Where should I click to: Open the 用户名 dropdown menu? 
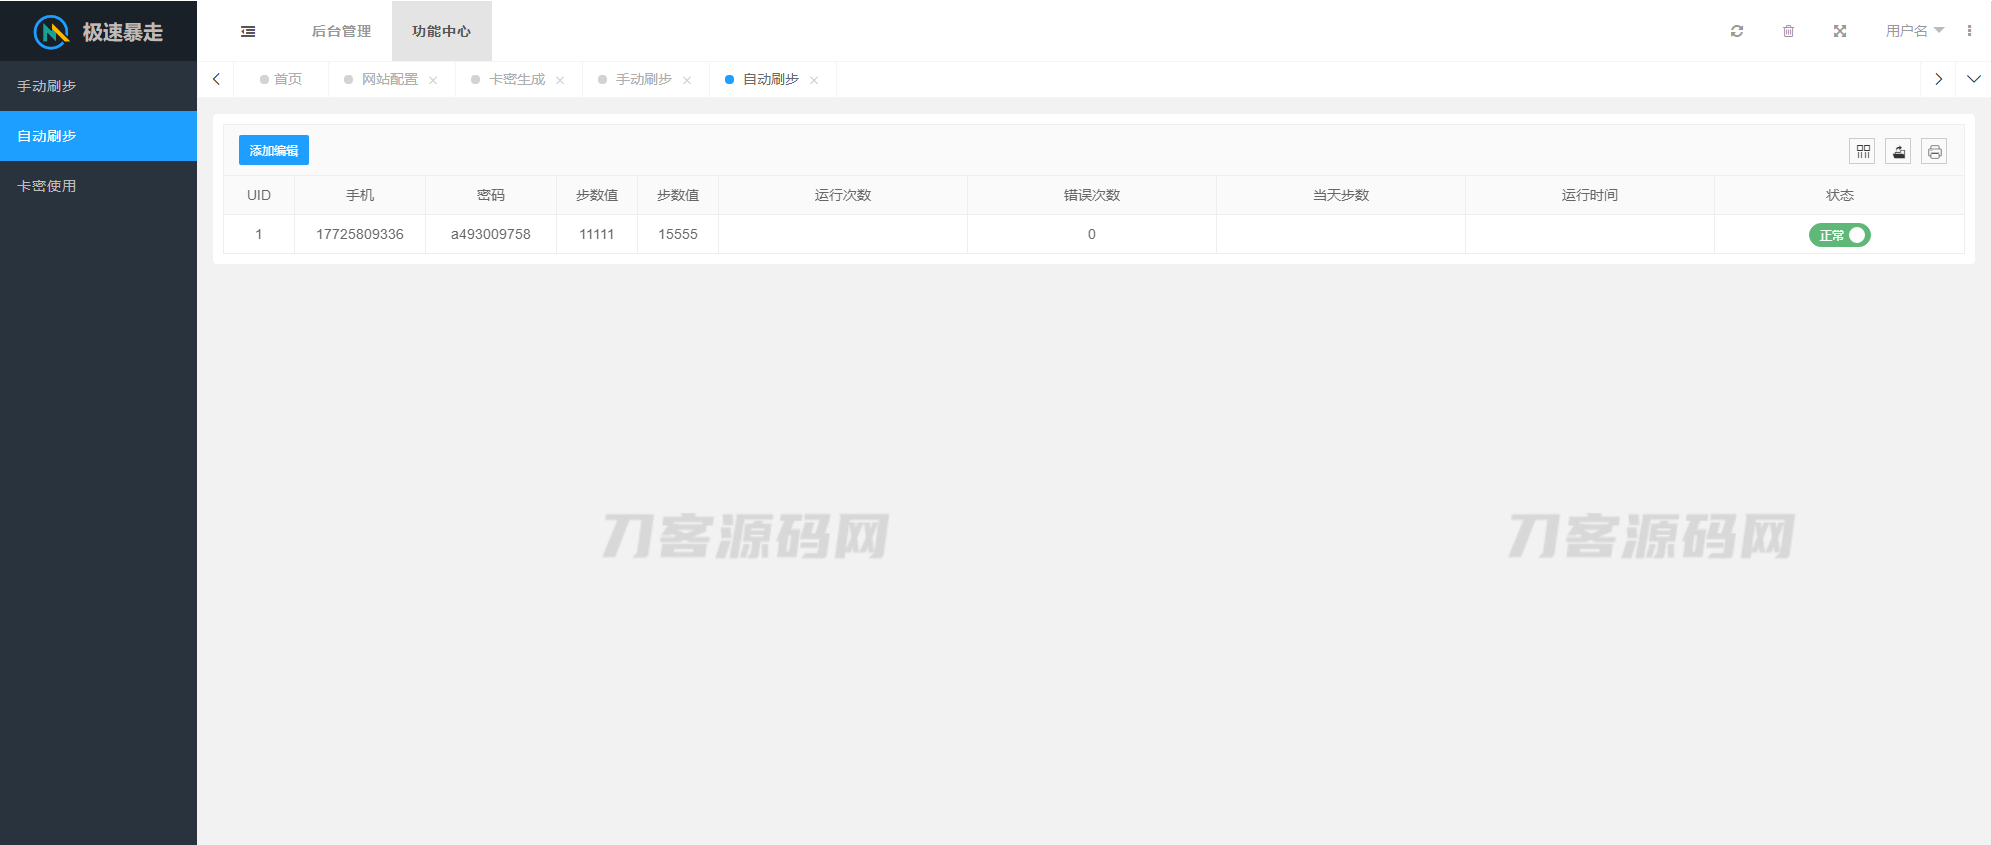point(1914,31)
